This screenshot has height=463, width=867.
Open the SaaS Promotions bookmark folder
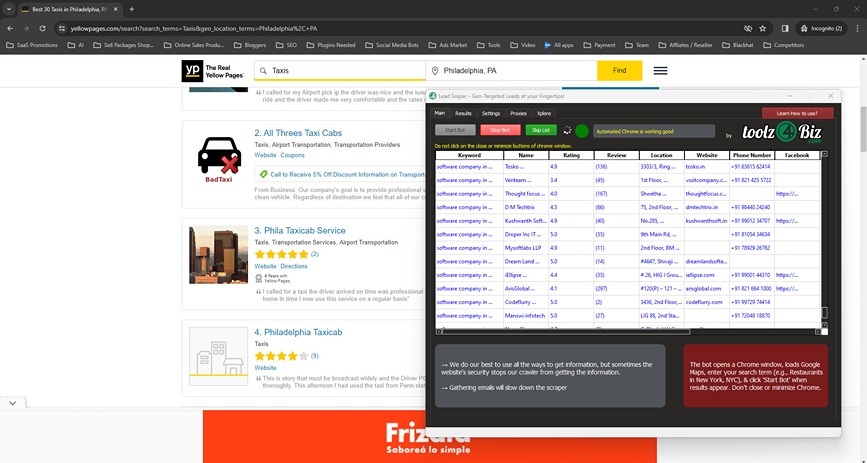pyautogui.click(x=32, y=45)
